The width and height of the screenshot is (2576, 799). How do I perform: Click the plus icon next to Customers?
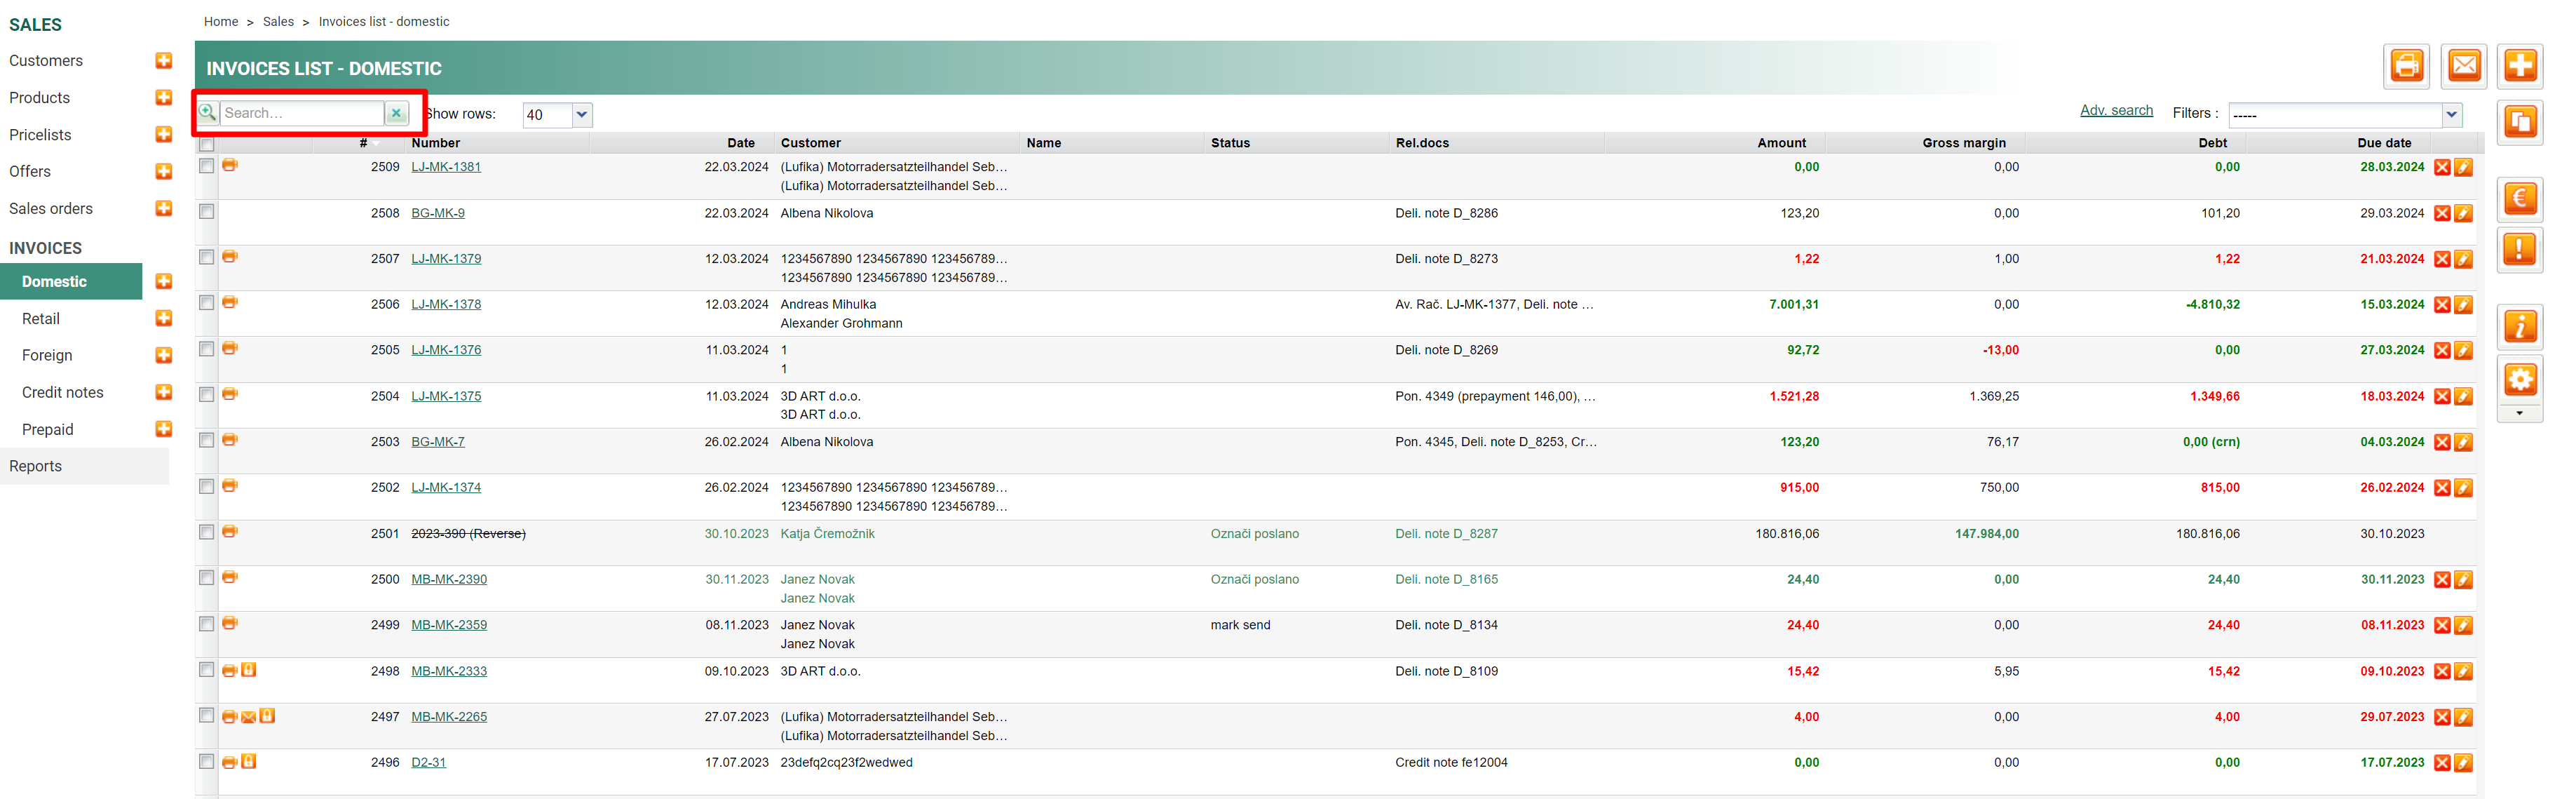point(164,61)
